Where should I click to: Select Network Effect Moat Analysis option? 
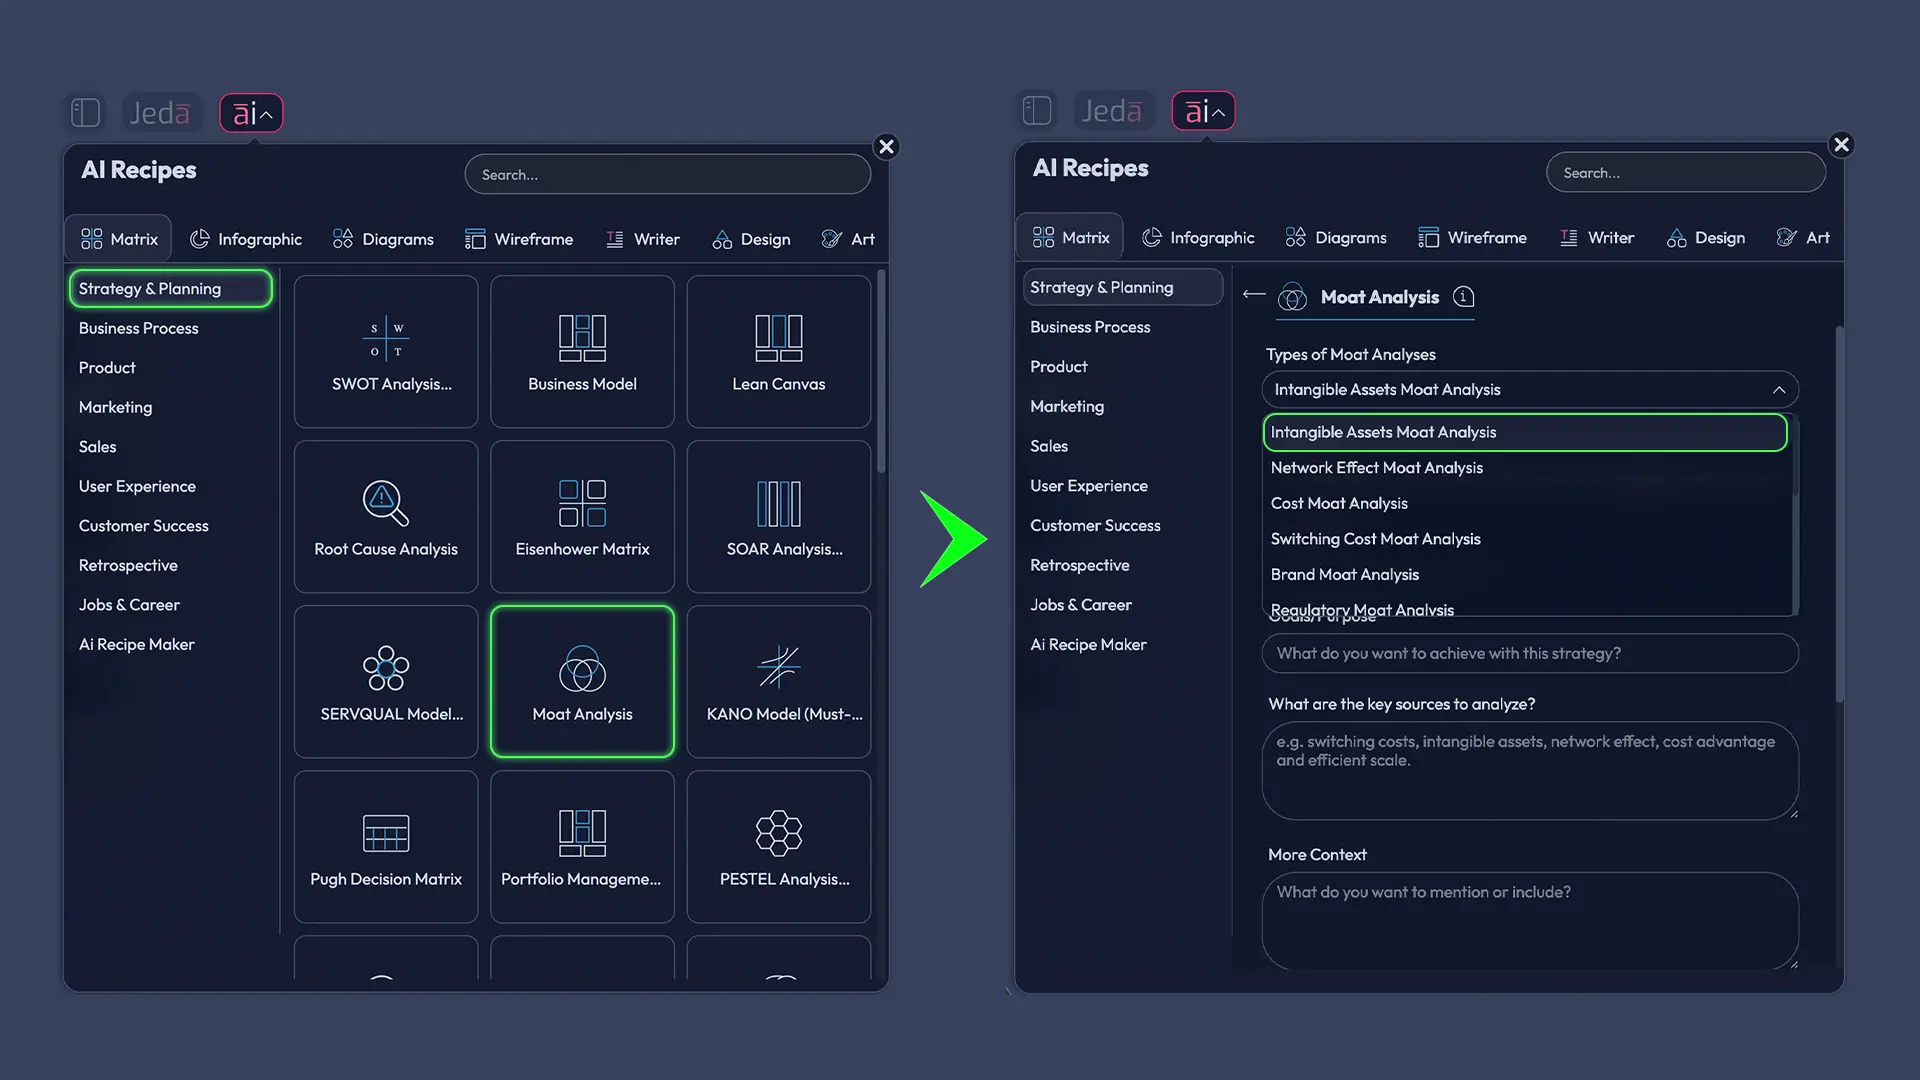[x=1376, y=468]
